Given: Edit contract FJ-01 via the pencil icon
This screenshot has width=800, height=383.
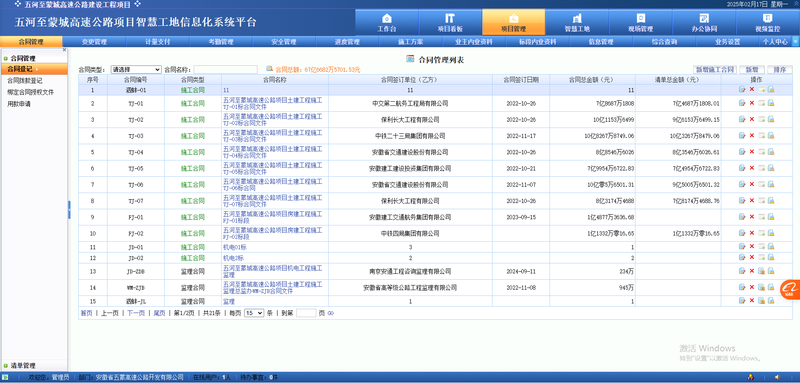Looking at the screenshot, I should pos(742,217).
